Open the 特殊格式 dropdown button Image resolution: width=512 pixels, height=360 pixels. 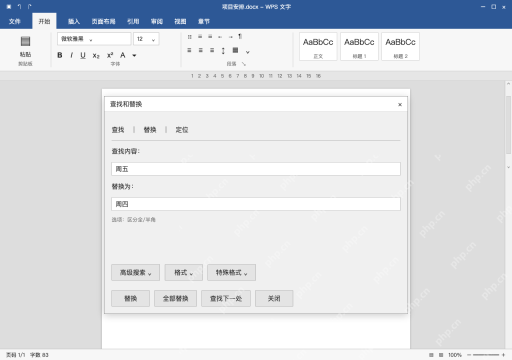[x=231, y=273]
